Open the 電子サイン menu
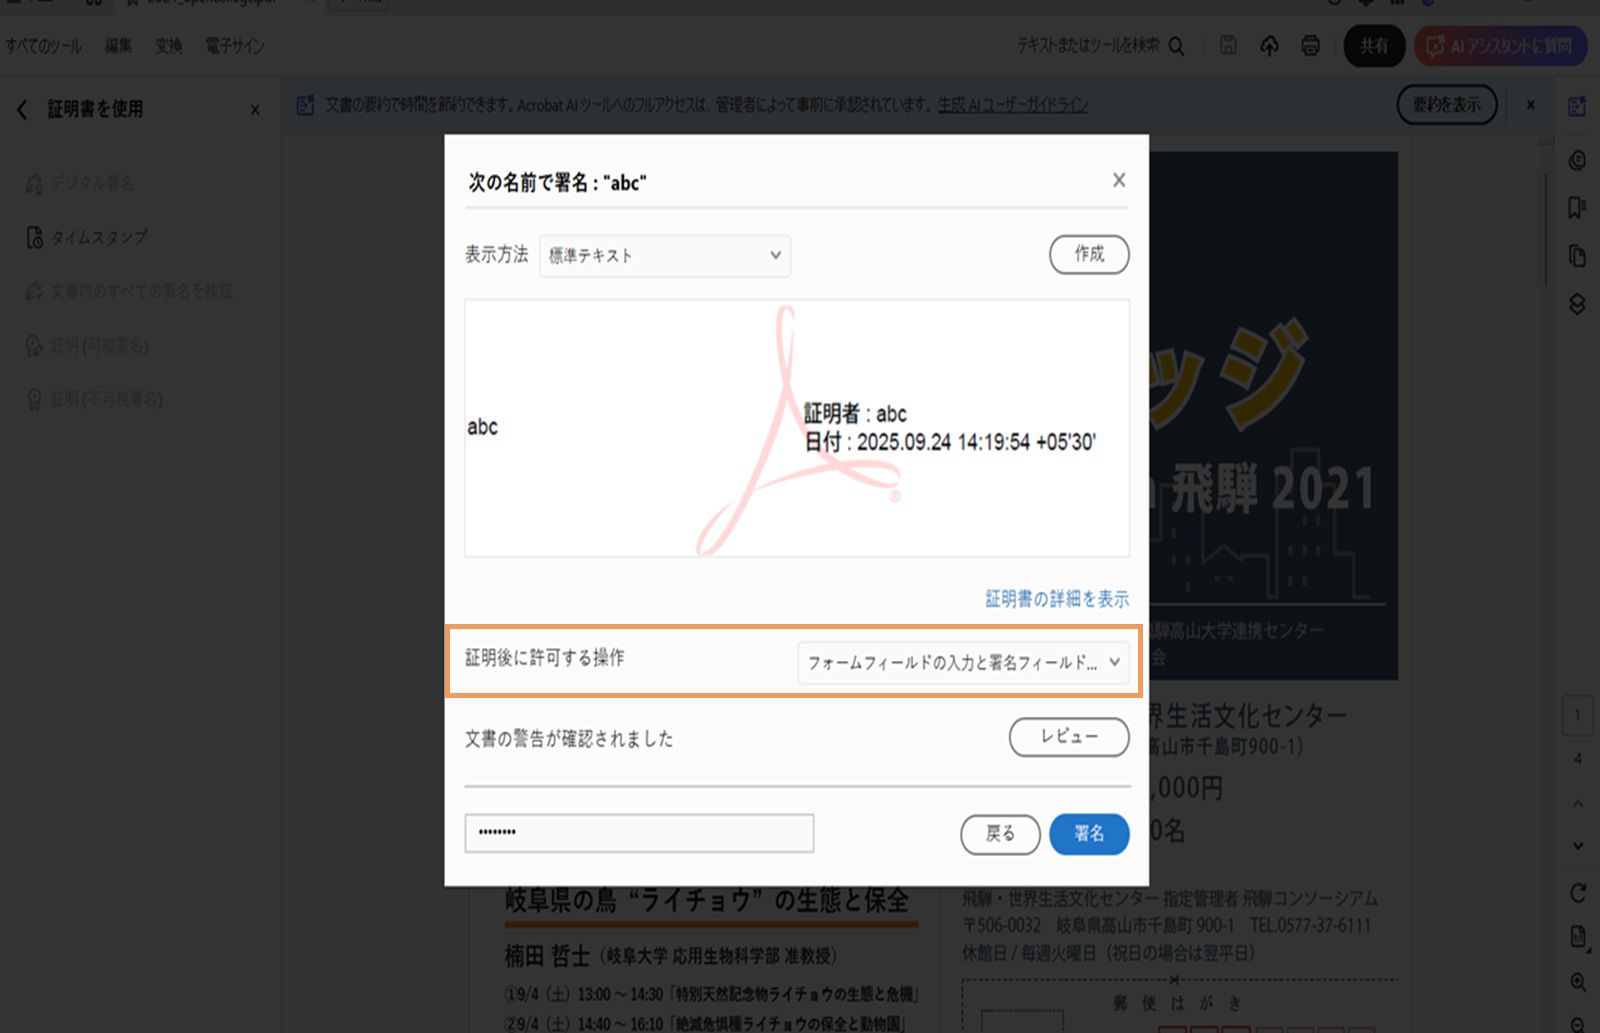Screen dimensions: 1600x1033 coord(233,46)
